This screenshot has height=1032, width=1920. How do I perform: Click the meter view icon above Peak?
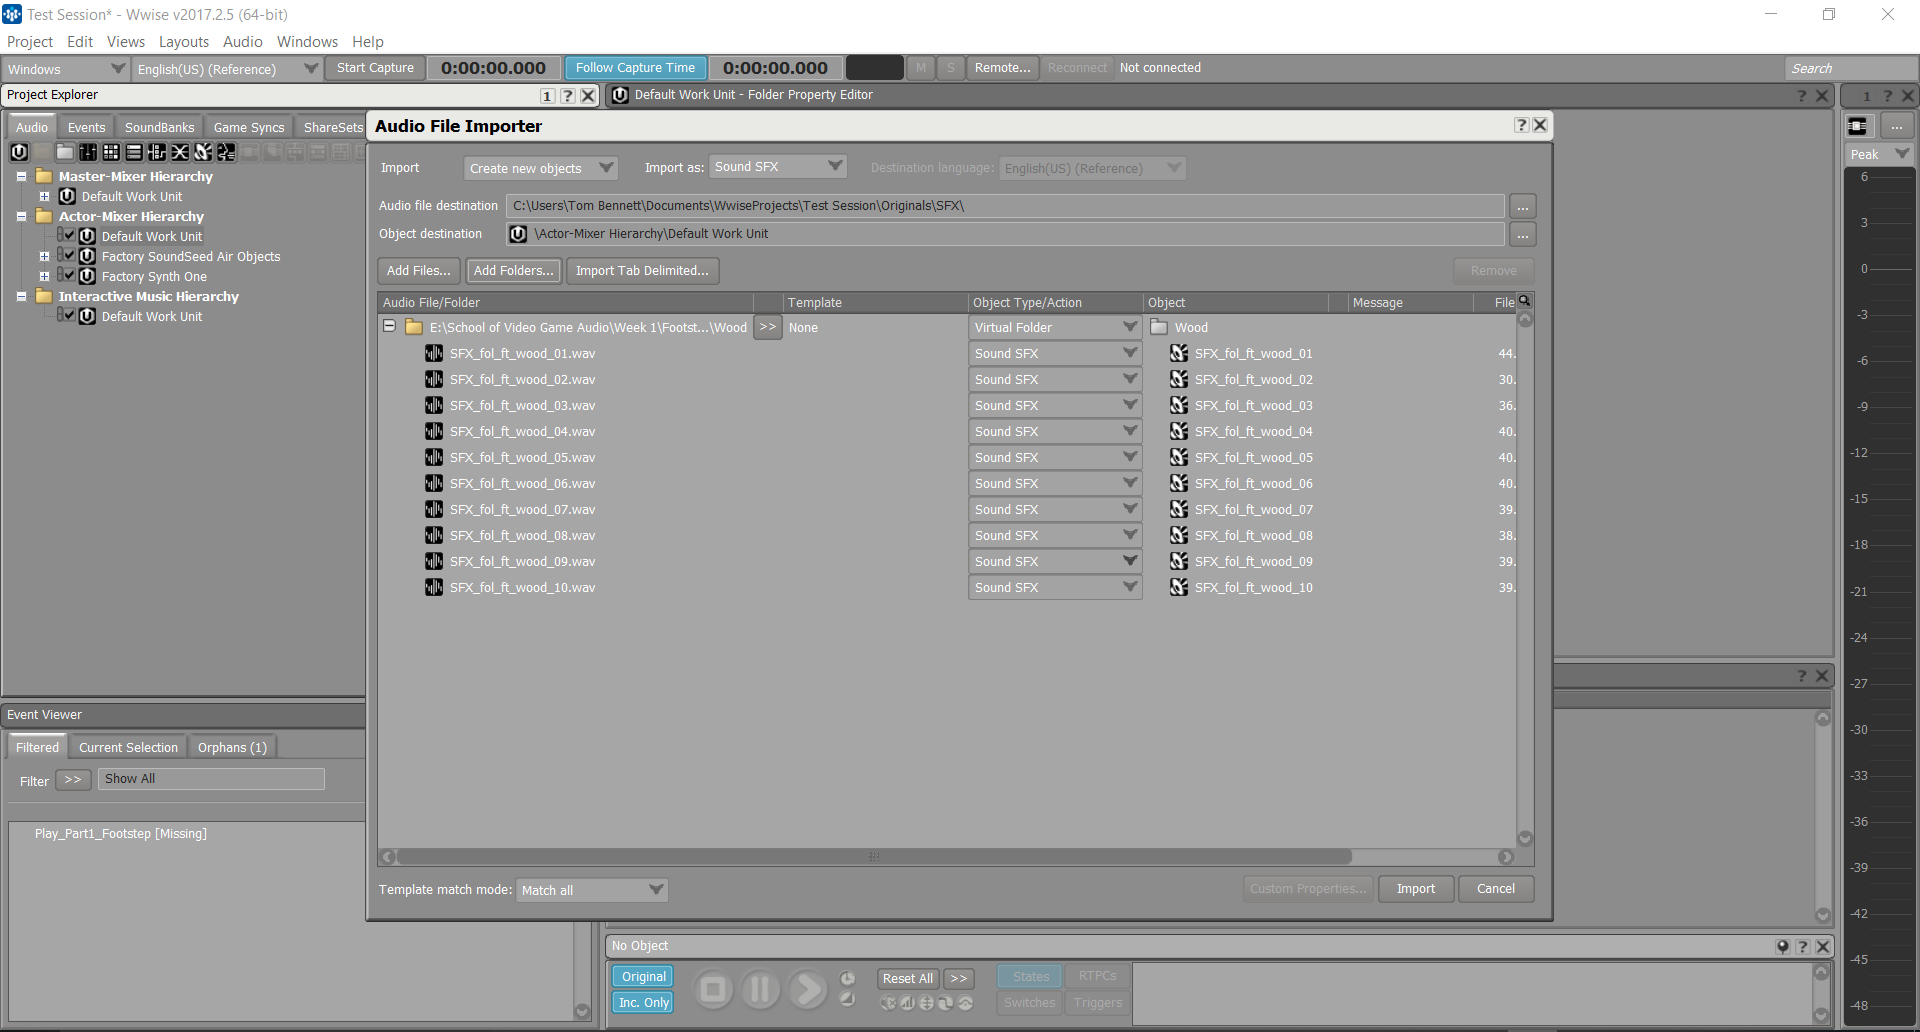1858,126
